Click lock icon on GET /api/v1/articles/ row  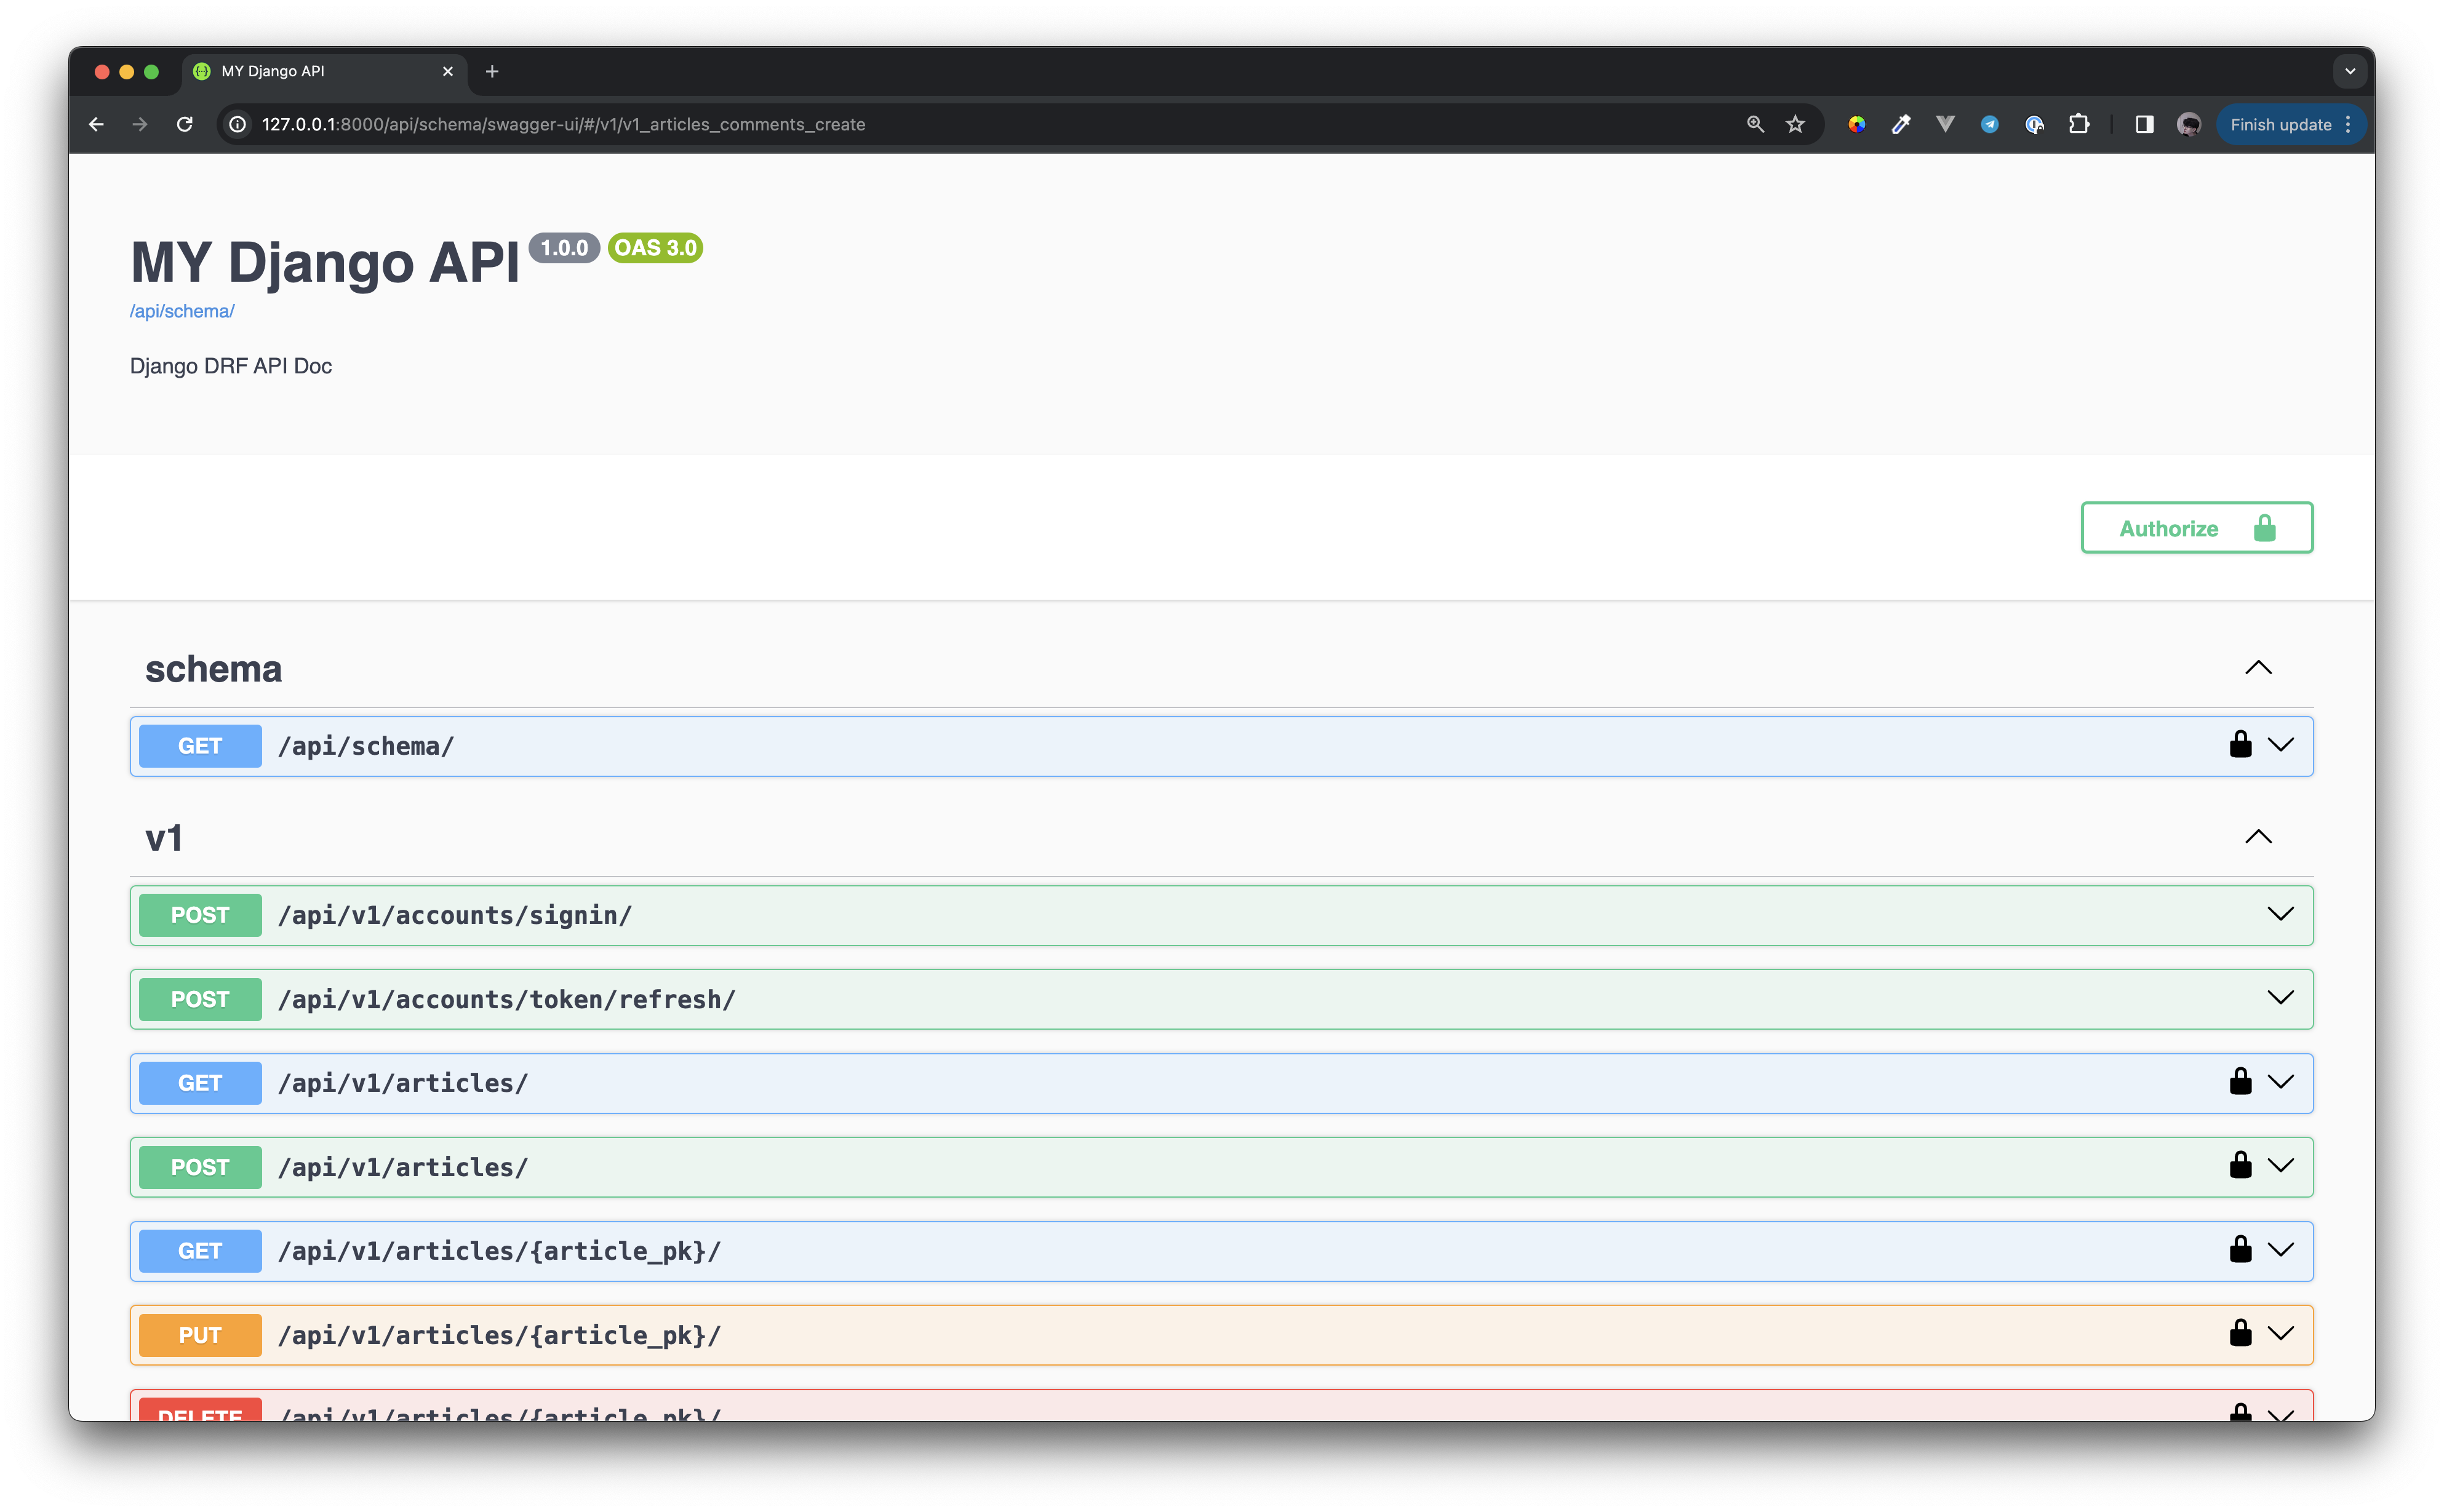pyautogui.click(x=2240, y=1082)
